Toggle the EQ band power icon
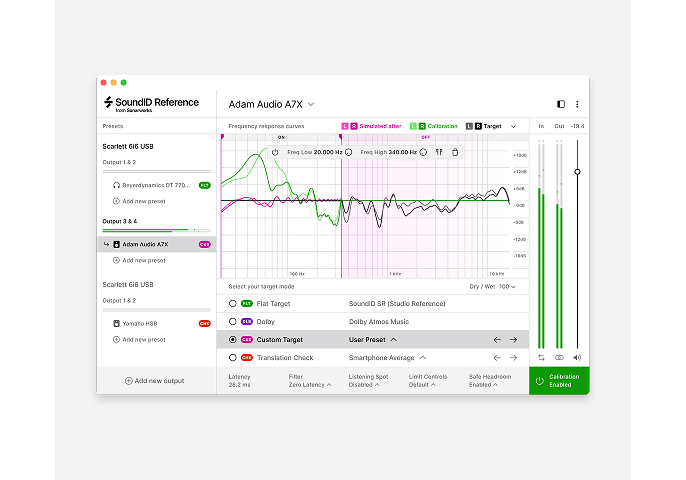 (275, 152)
